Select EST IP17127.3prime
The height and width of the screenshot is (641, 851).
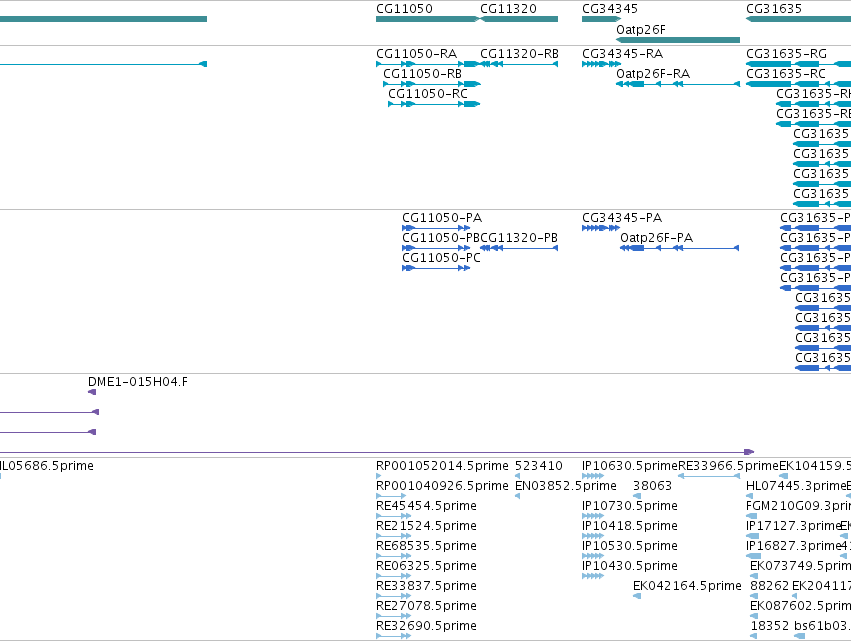pos(753,536)
